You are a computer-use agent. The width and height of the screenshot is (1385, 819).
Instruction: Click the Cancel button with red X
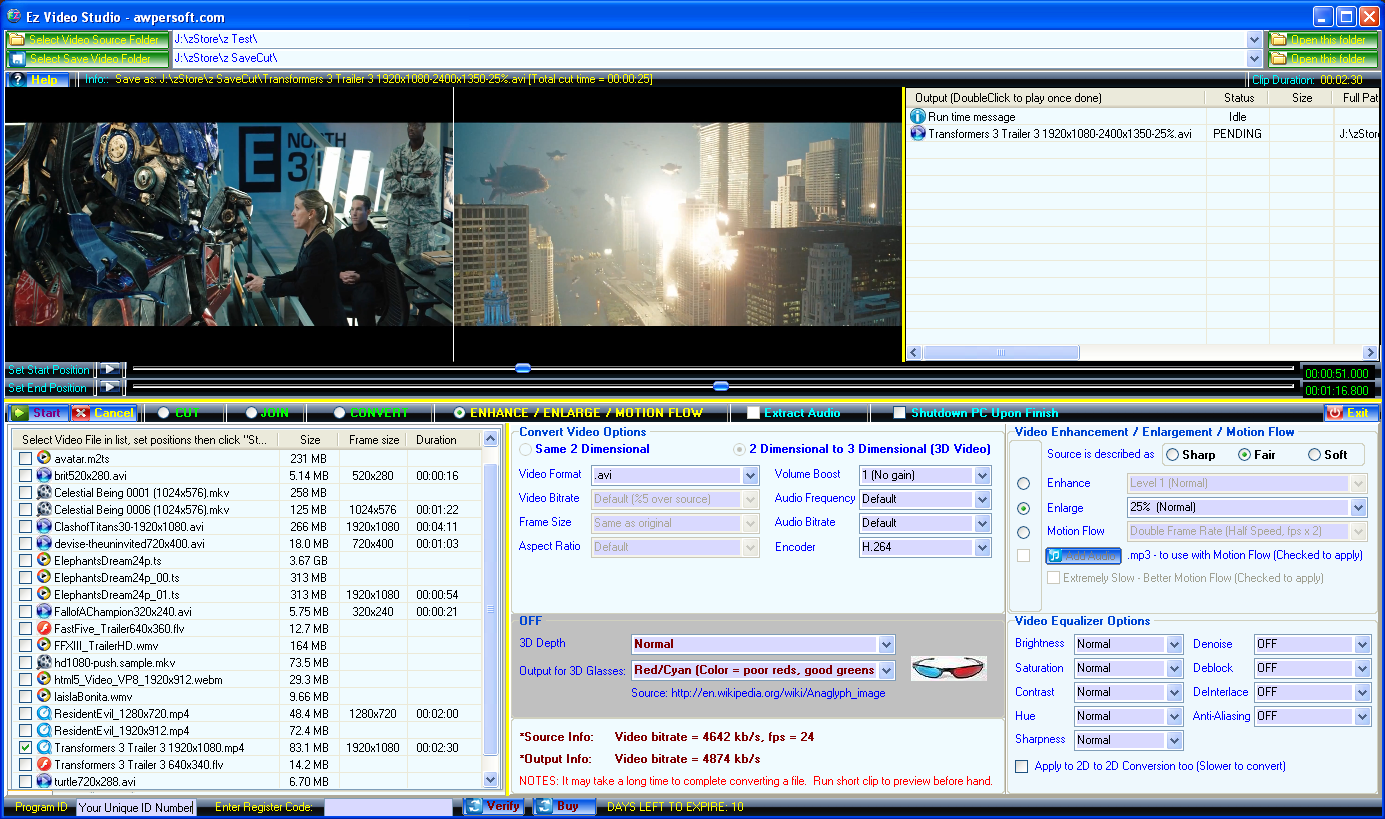(104, 413)
